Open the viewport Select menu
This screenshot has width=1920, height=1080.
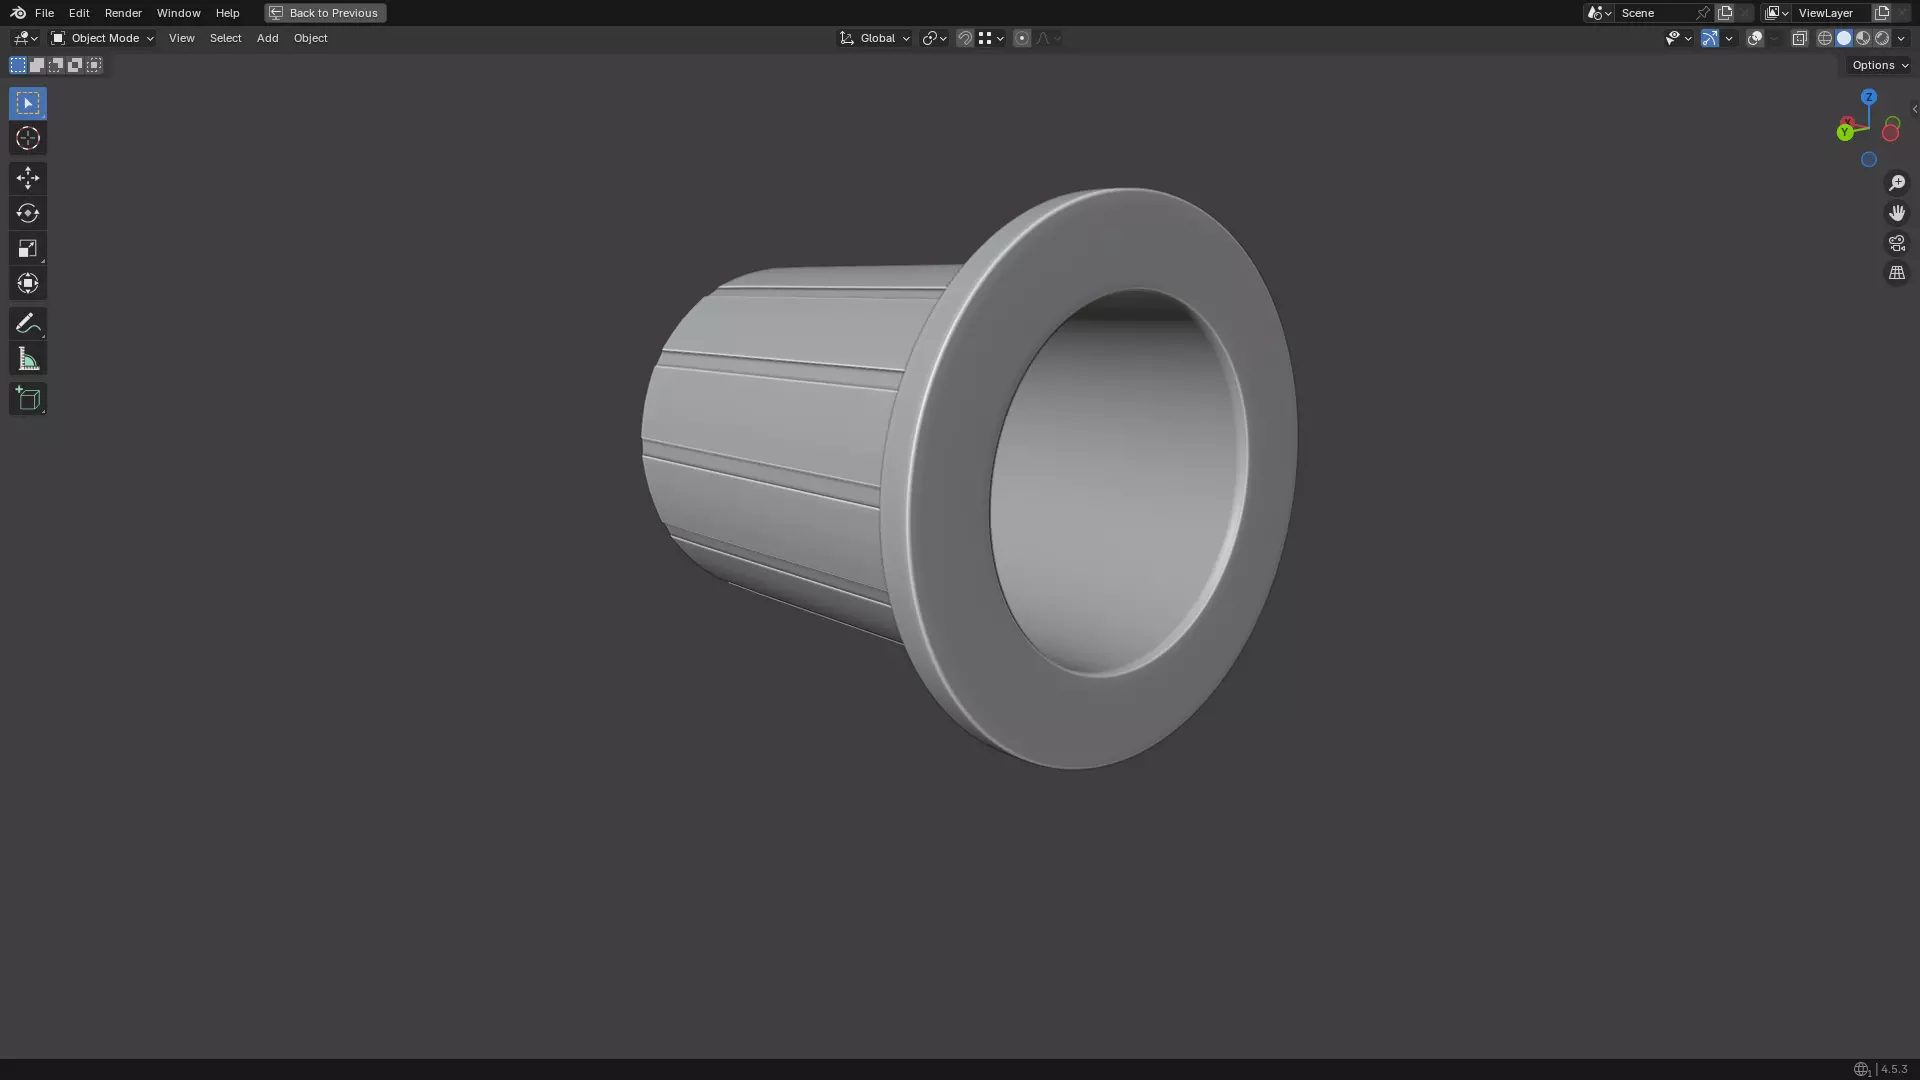225,38
